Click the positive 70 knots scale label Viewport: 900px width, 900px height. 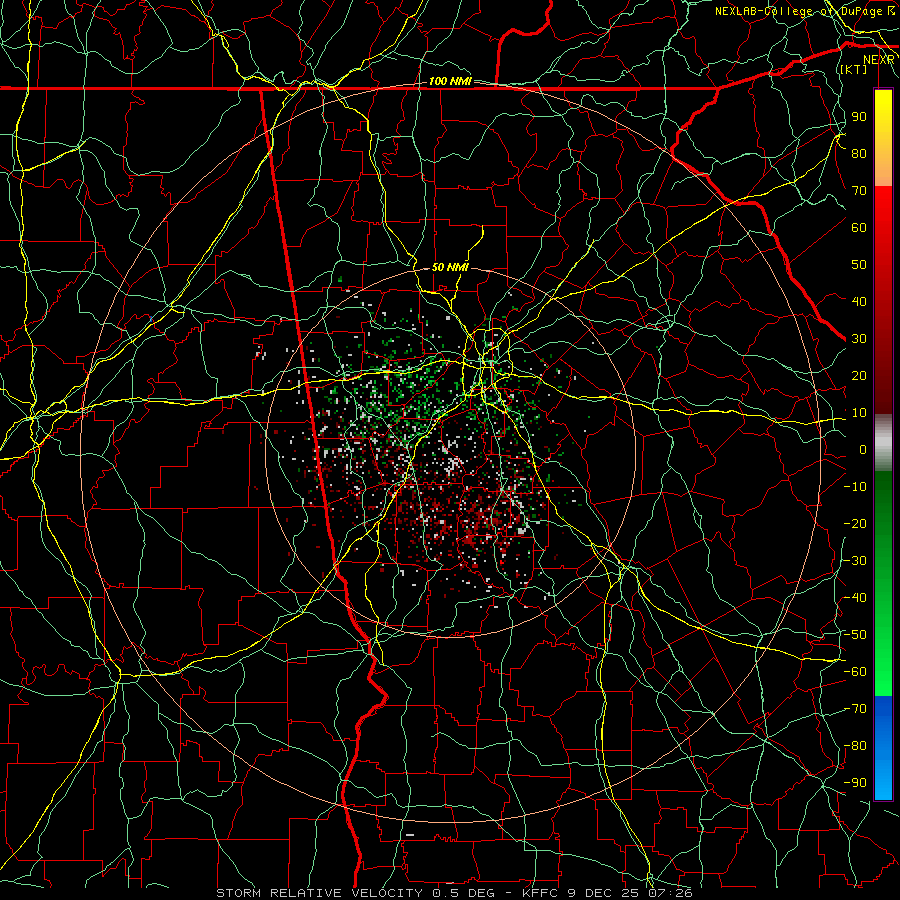click(859, 191)
